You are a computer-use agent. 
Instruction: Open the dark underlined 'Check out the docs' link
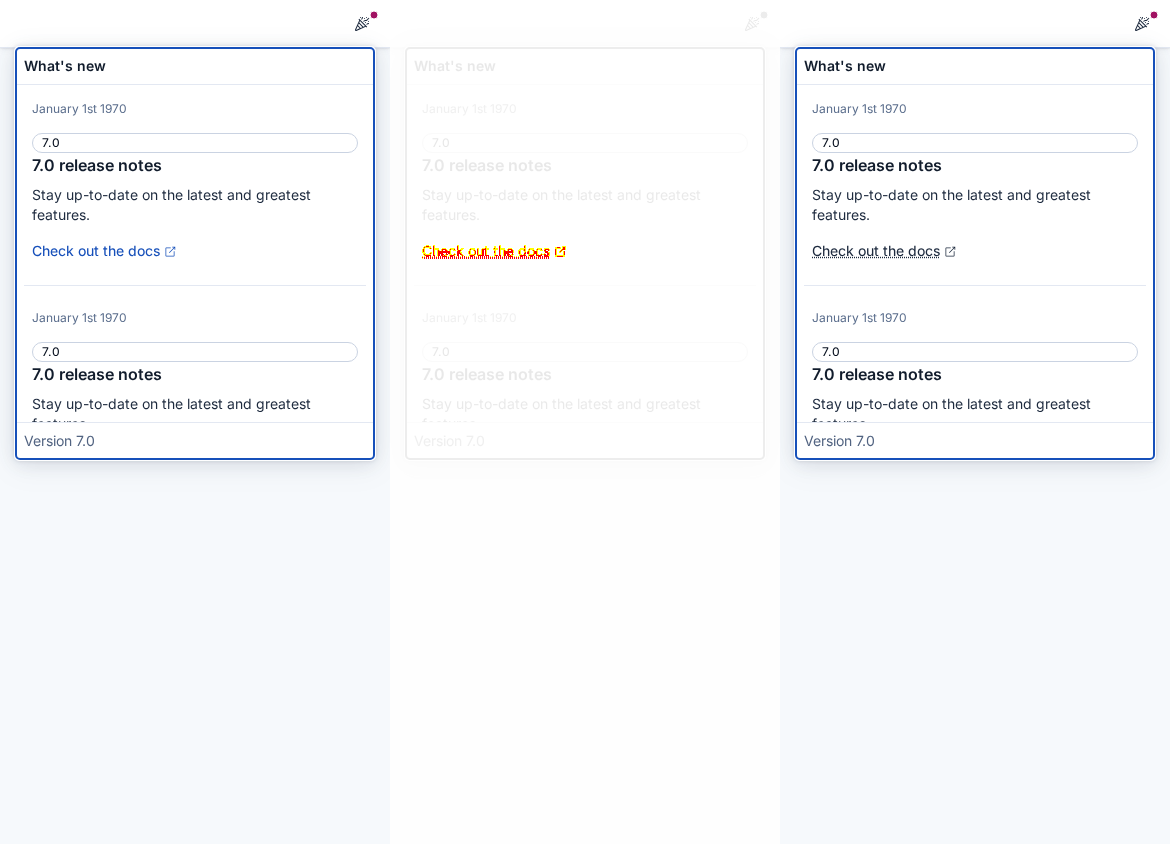pyautogui.click(x=876, y=251)
